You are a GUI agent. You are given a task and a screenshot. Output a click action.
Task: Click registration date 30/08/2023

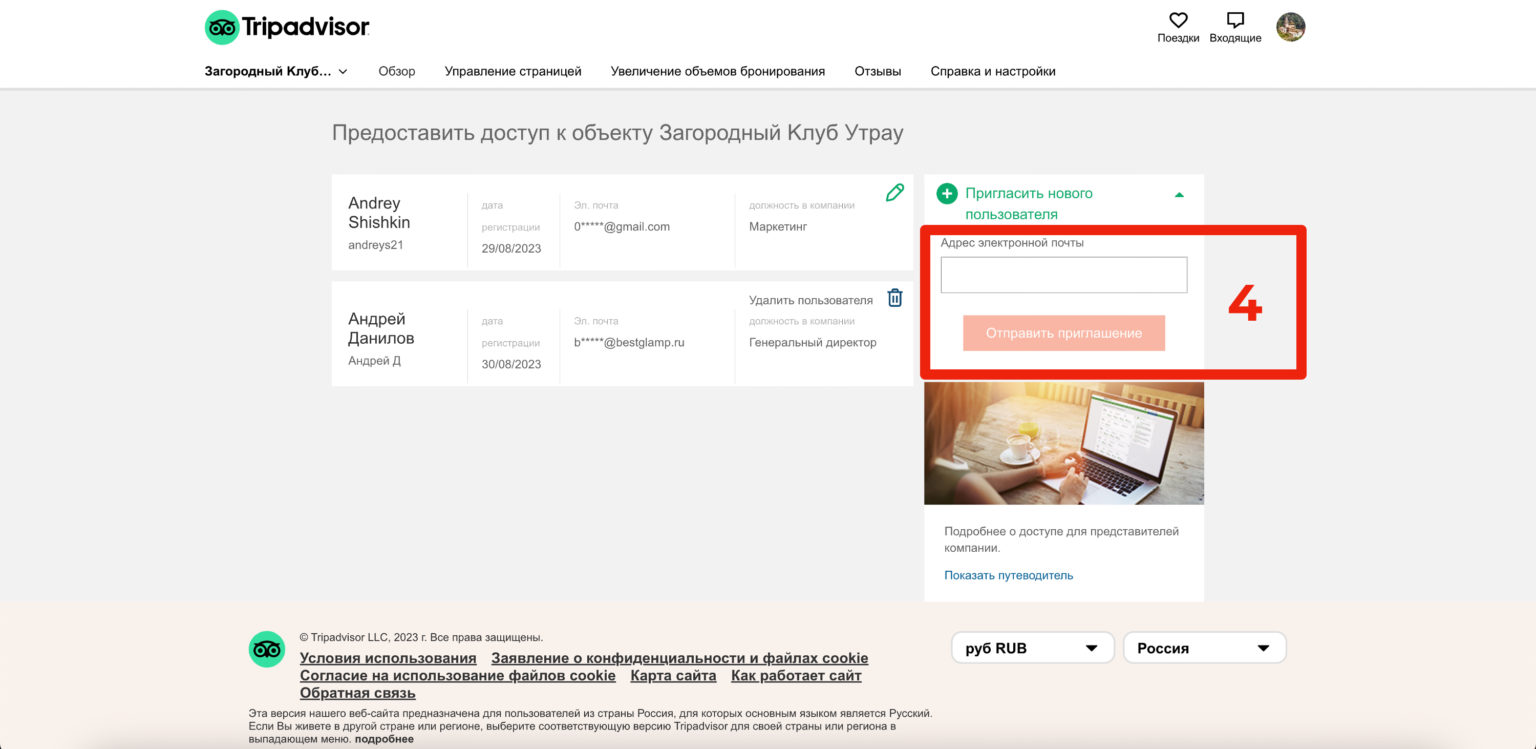511,364
